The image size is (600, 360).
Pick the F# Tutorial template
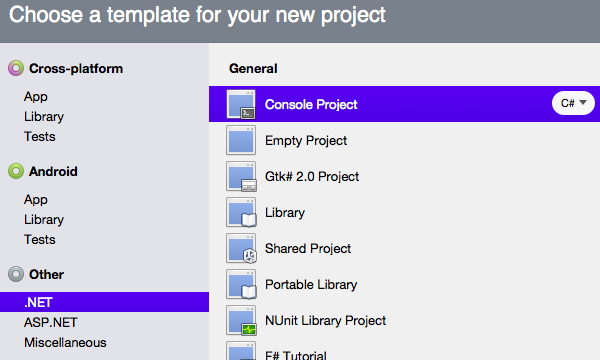[296, 355]
